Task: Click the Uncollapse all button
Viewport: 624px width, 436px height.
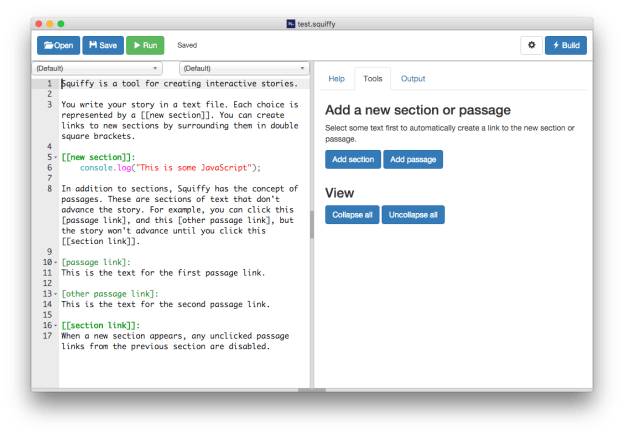Action: pos(413,215)
